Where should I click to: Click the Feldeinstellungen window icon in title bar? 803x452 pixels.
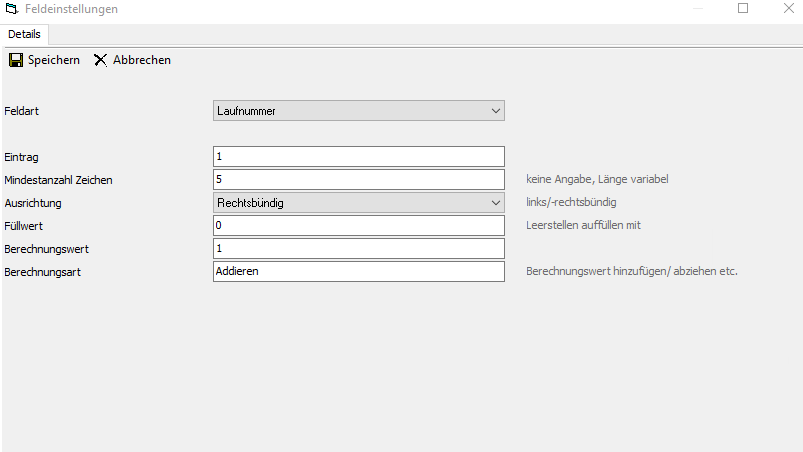(x=11, y=9)
